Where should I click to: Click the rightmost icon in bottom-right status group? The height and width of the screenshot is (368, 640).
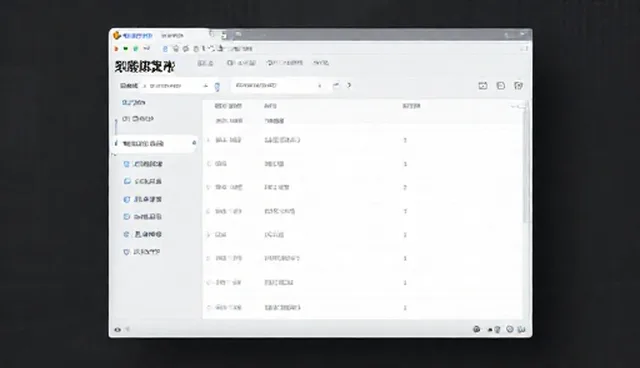click(x=521, y=329)
